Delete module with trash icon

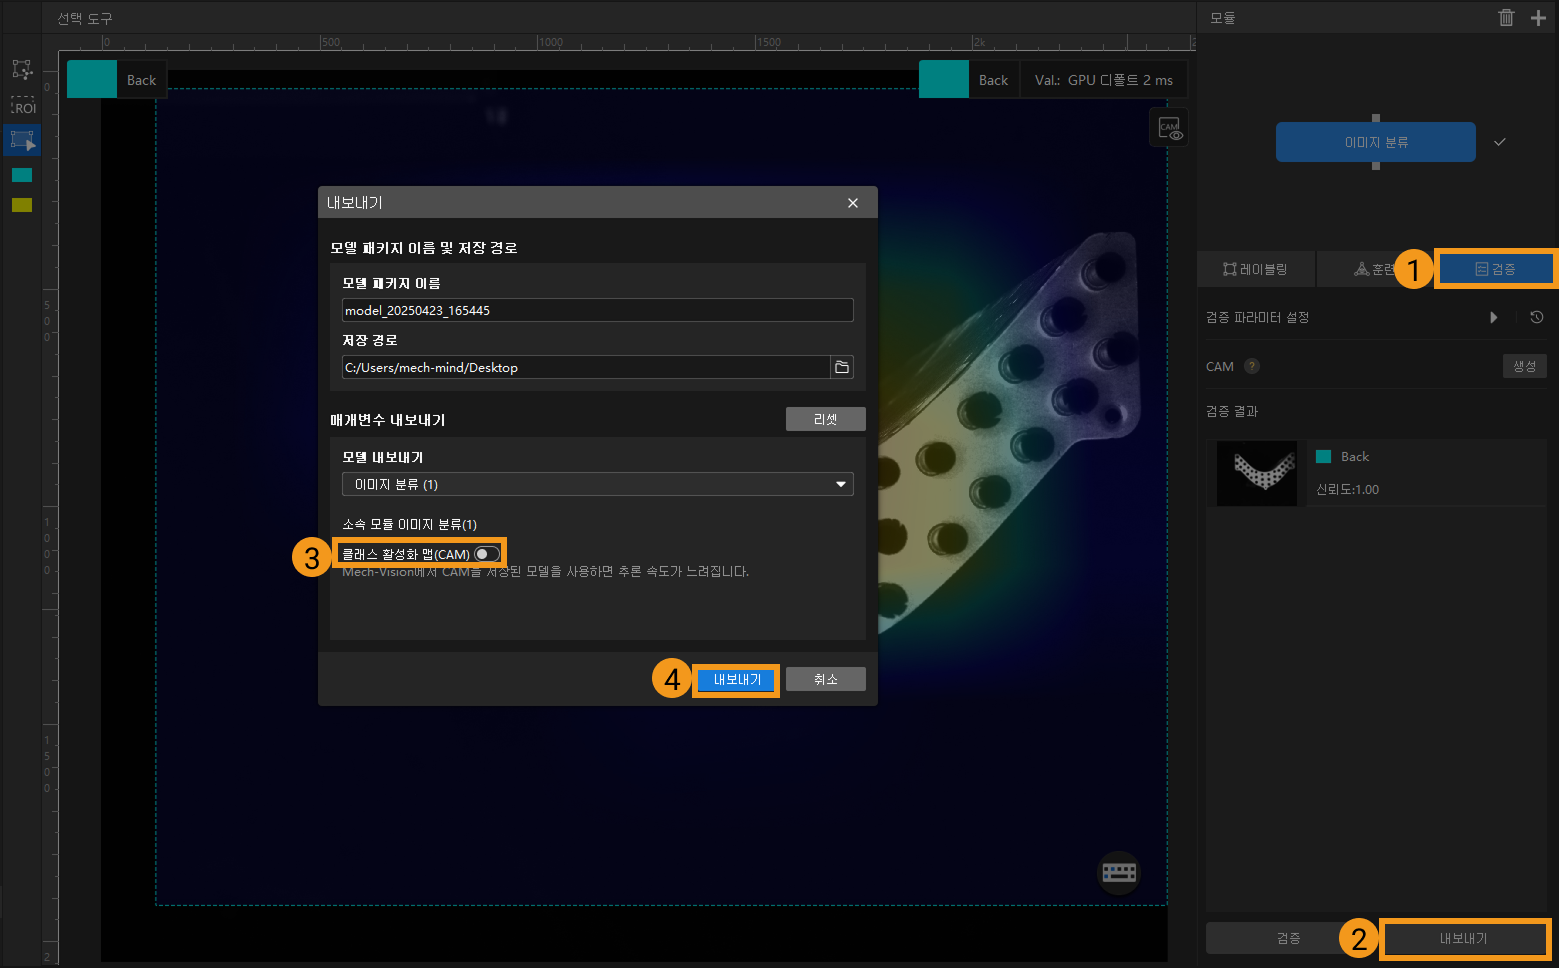tap(1506, 18)
